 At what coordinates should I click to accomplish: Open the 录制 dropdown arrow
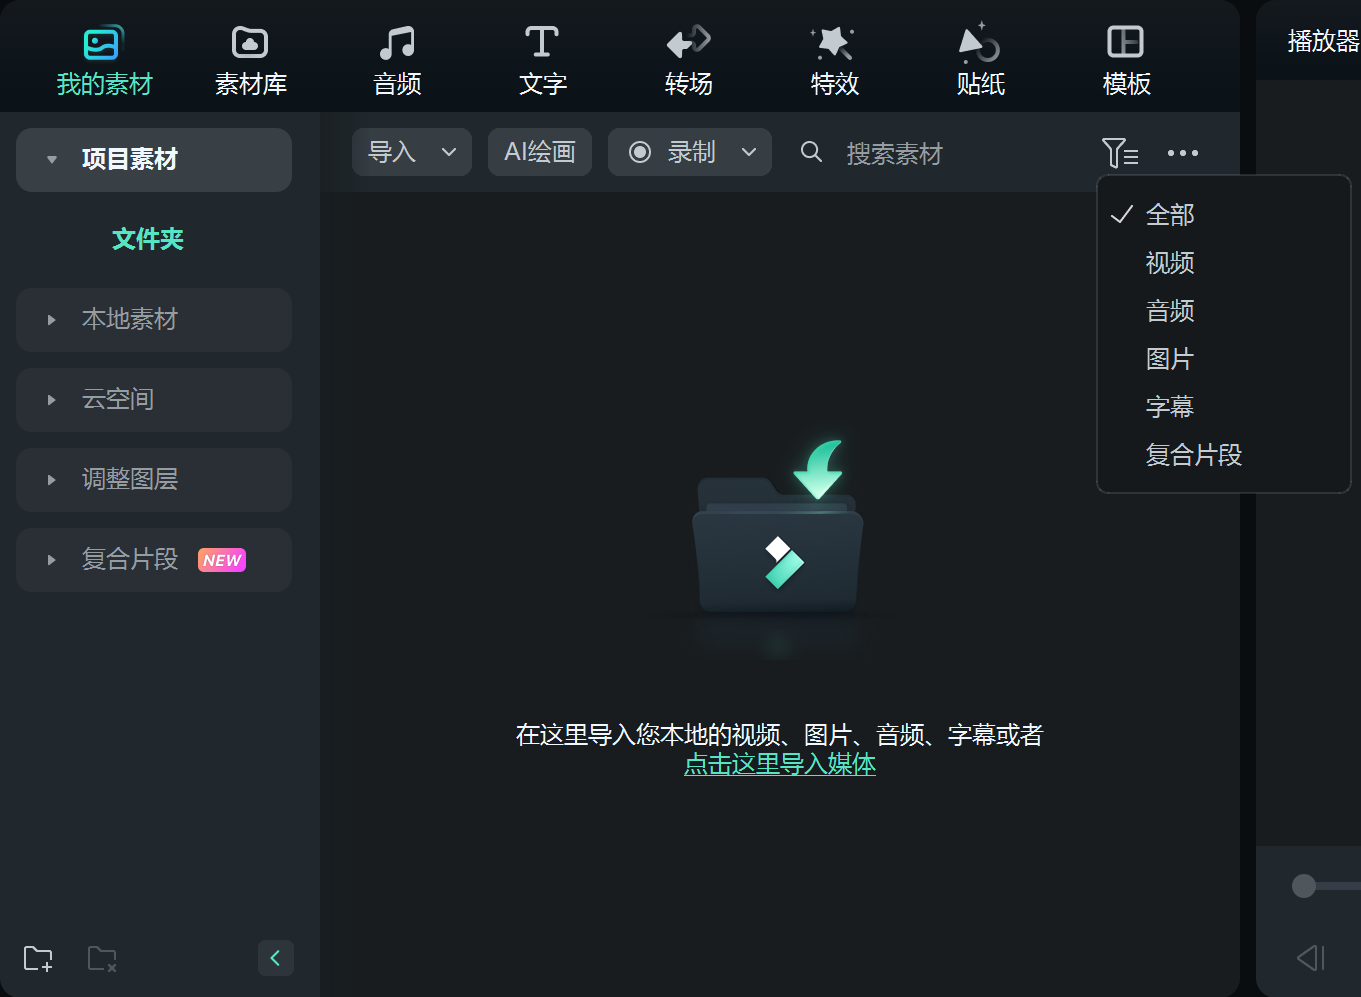[x=747, y=152]
